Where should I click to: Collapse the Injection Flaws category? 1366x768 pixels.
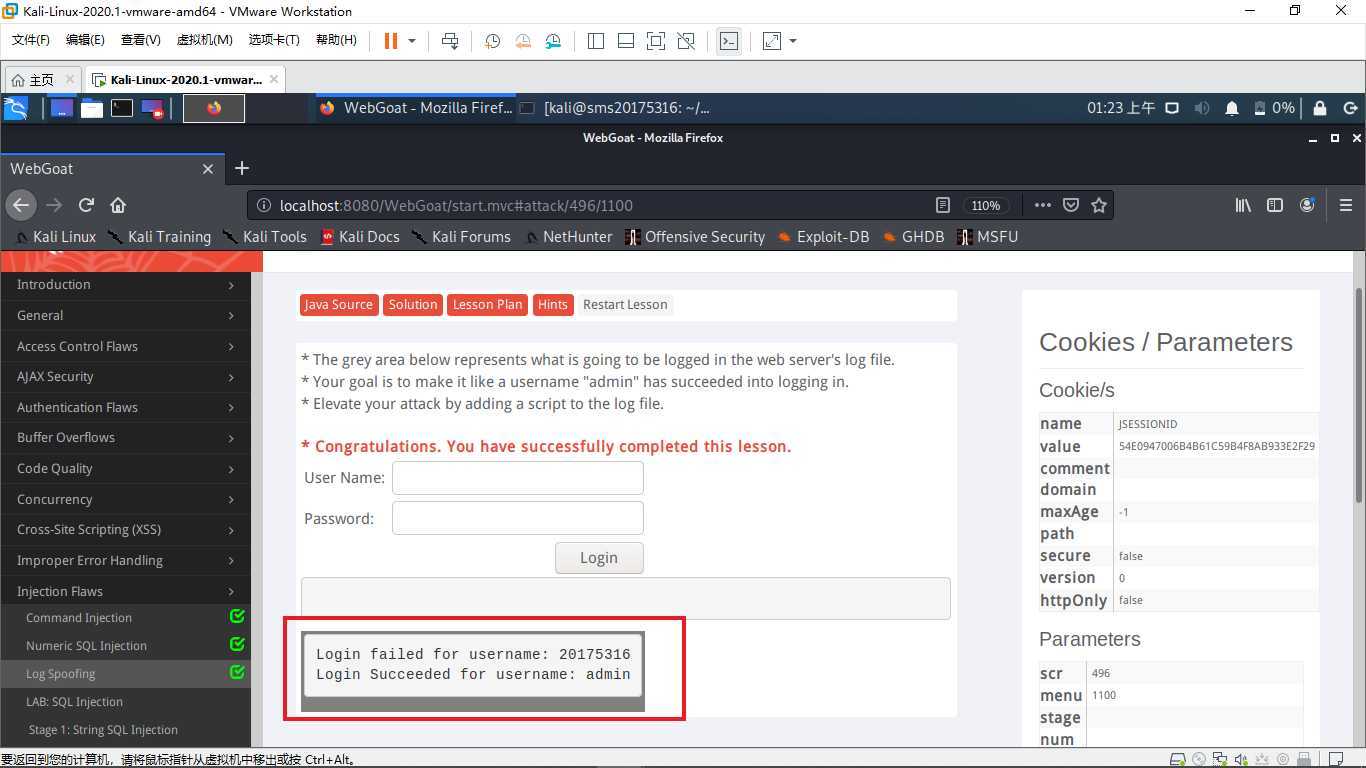click(x=125, y=591)
